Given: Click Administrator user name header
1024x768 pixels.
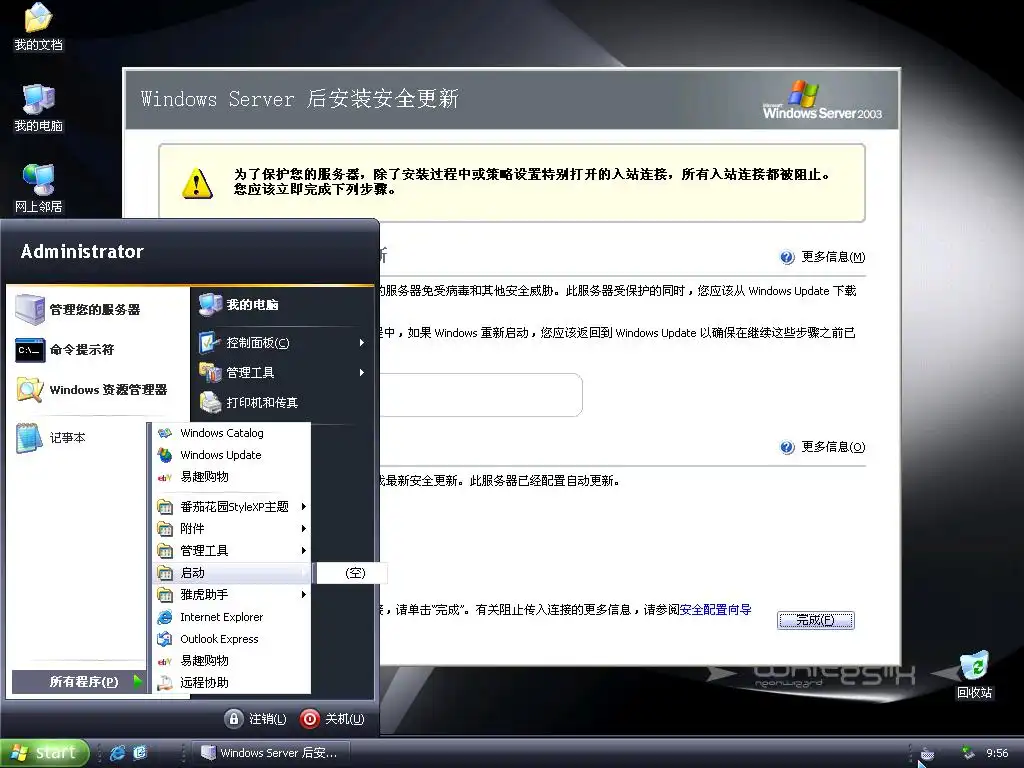Looking at the screenshot, I should pos(82,251).
